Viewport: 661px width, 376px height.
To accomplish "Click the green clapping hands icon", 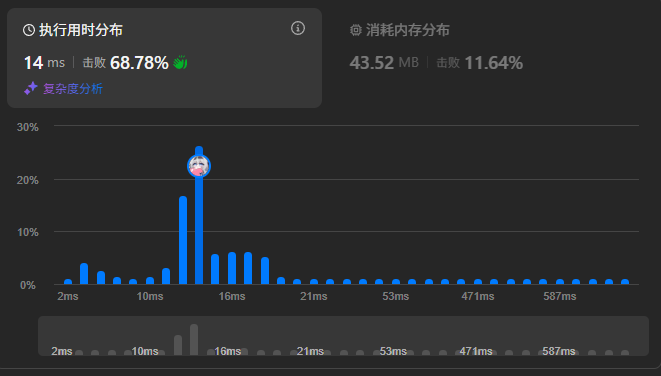I will [180, 63].
